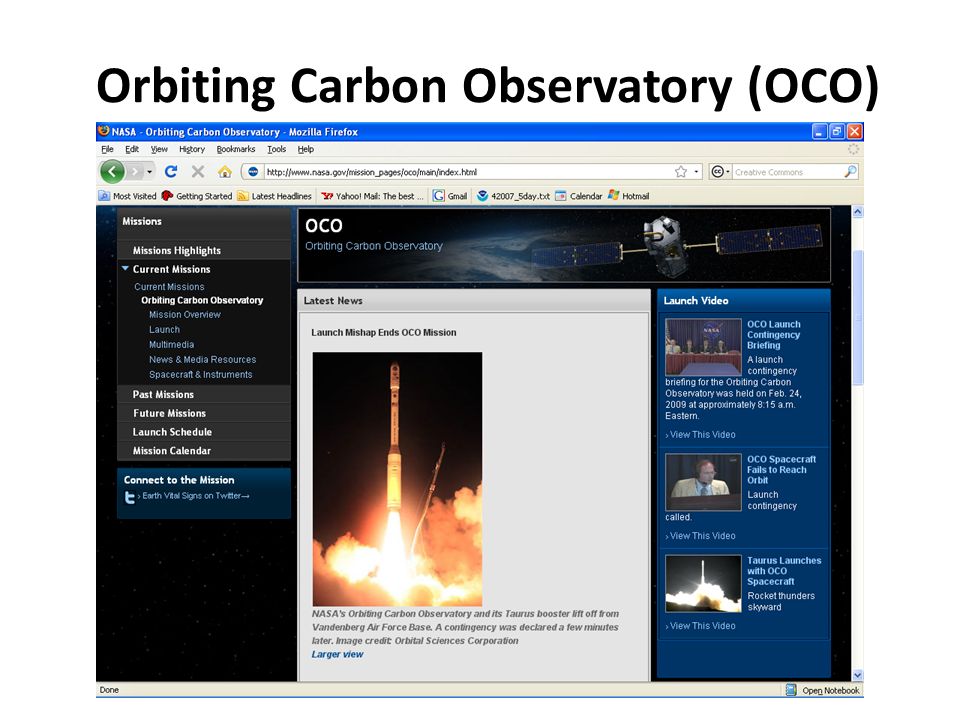Click the vertical scrollbar thumb
This screenshot has height=720, width=960.
point(858,317)
